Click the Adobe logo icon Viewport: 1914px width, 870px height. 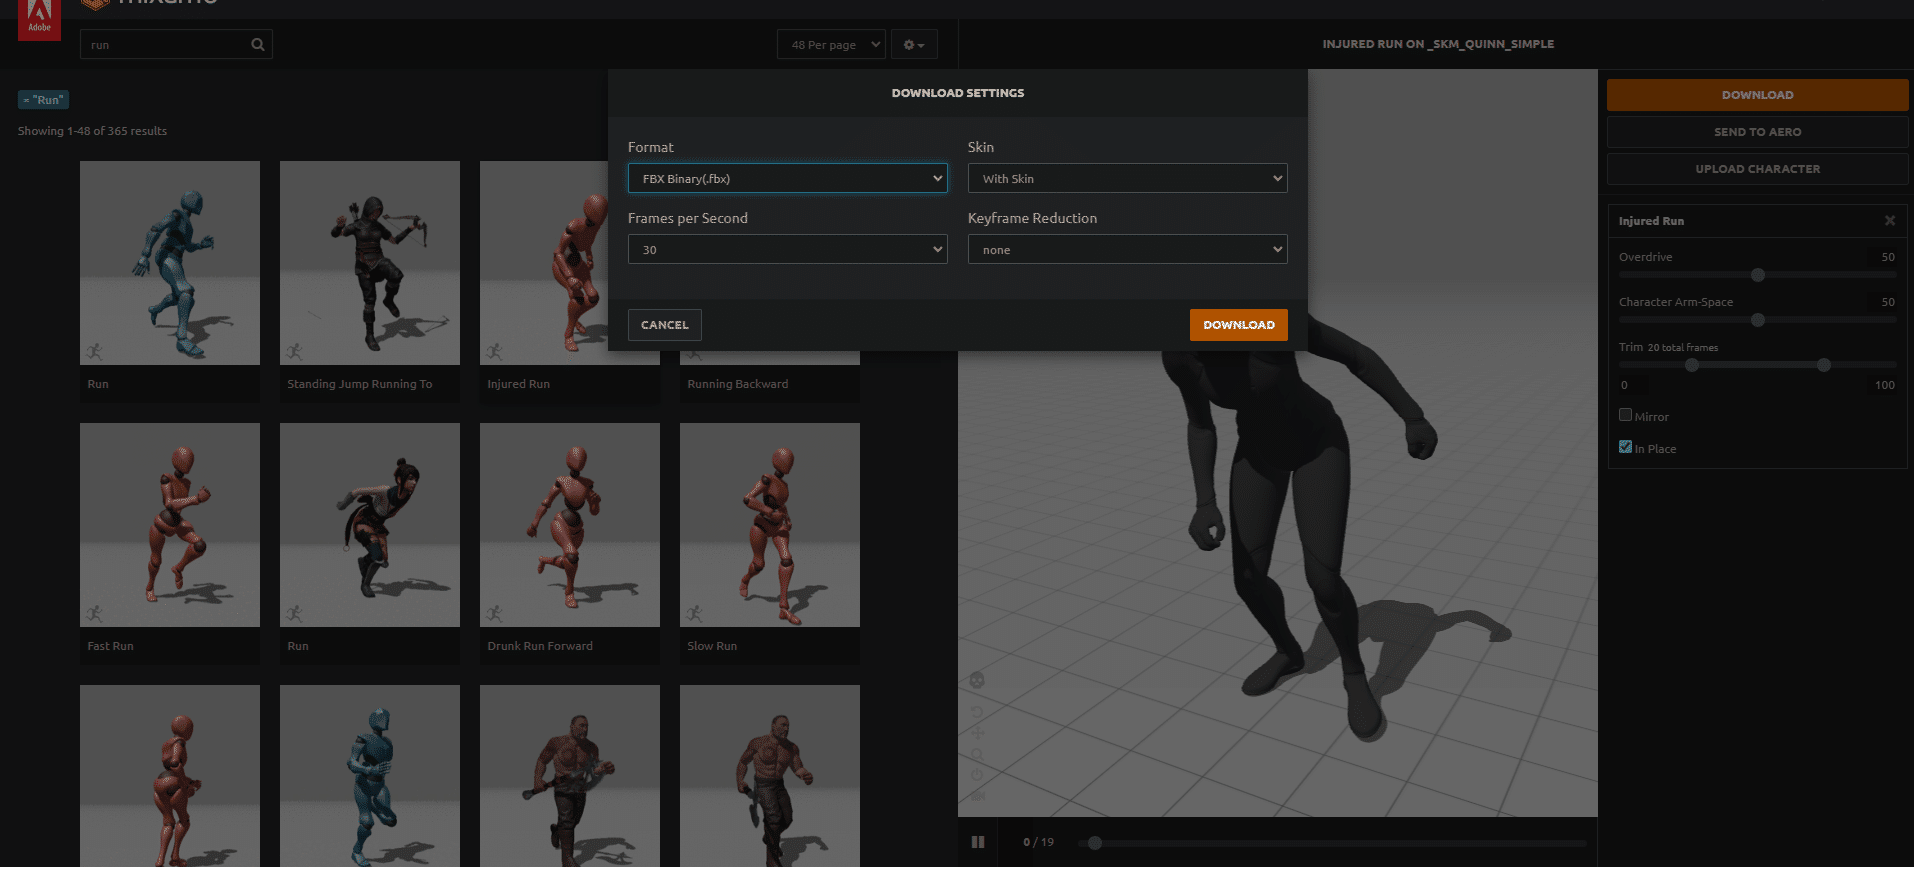click(x=39, y=18)
